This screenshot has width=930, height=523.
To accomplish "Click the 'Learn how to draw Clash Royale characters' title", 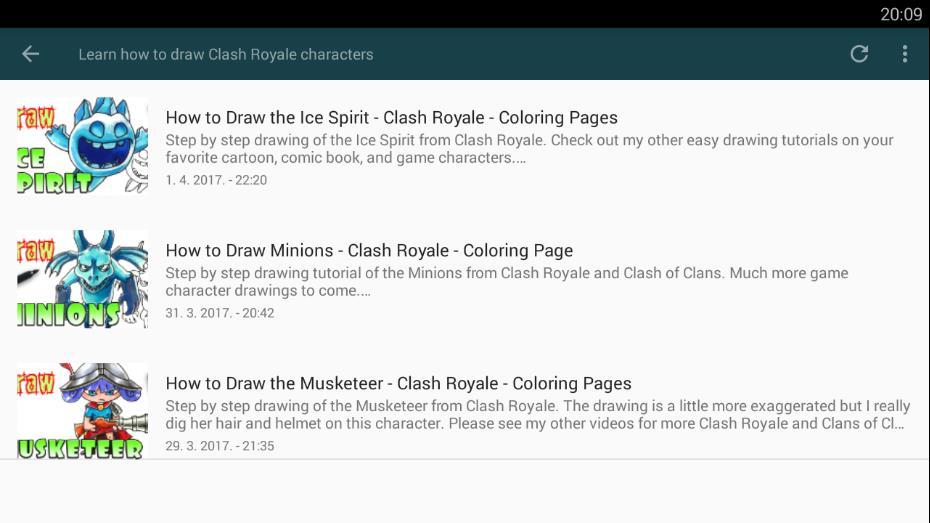I will (225, 55).
